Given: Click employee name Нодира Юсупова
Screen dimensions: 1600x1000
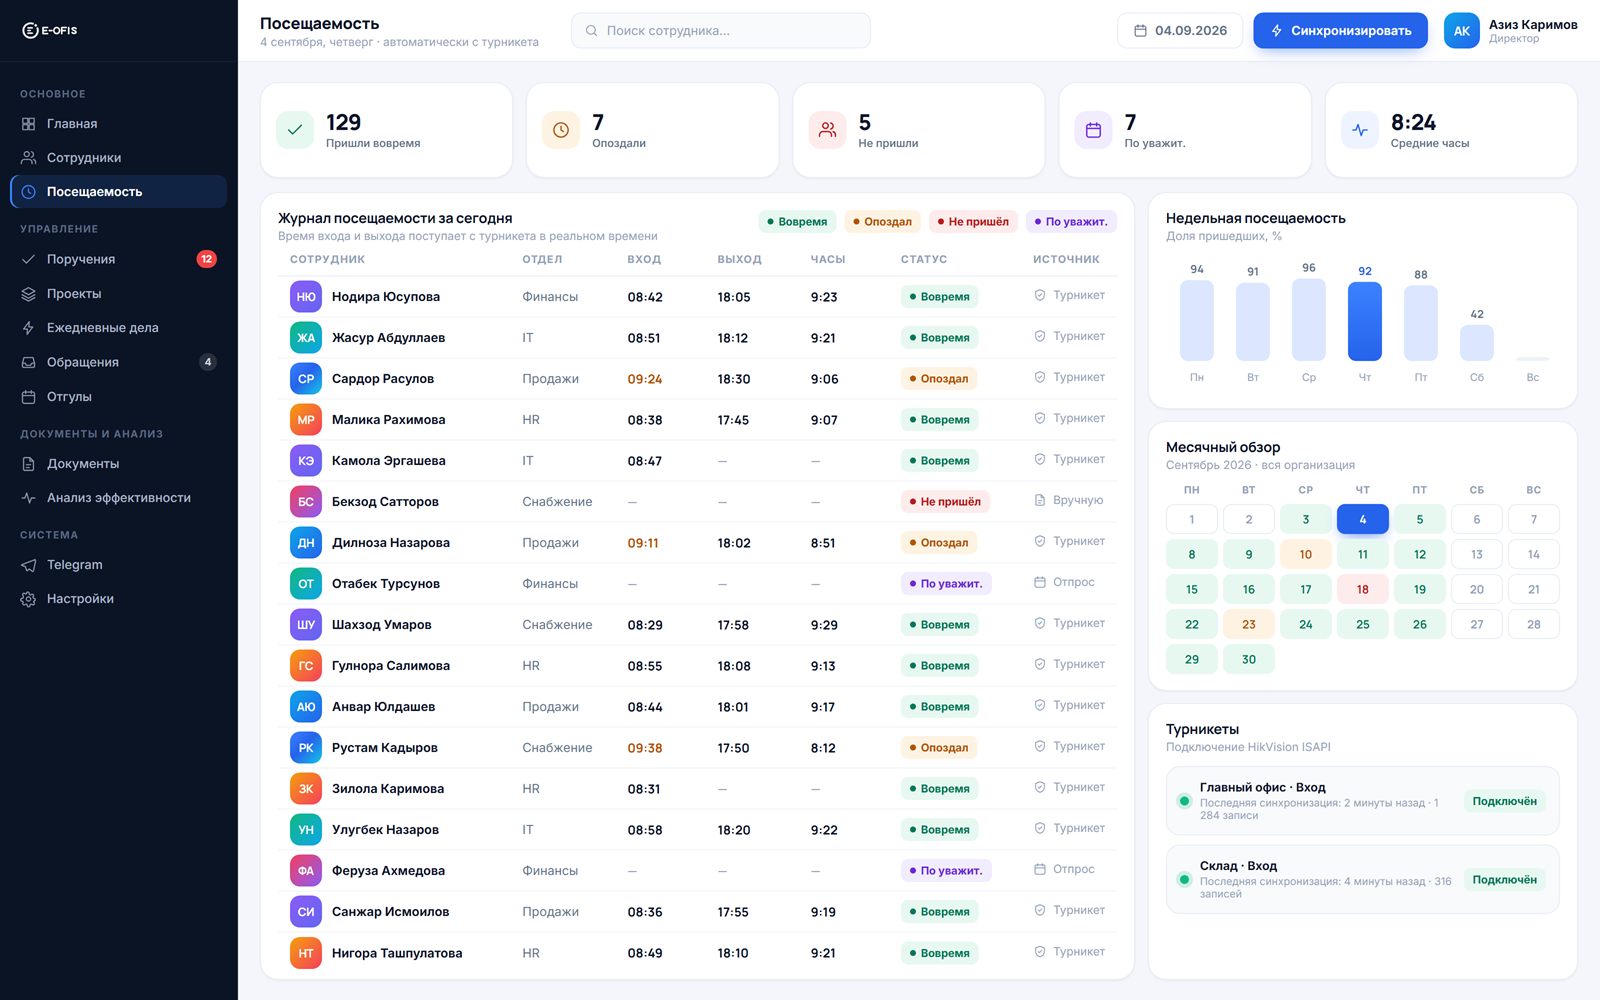Looking at the screenshot, I should point(386,297).
